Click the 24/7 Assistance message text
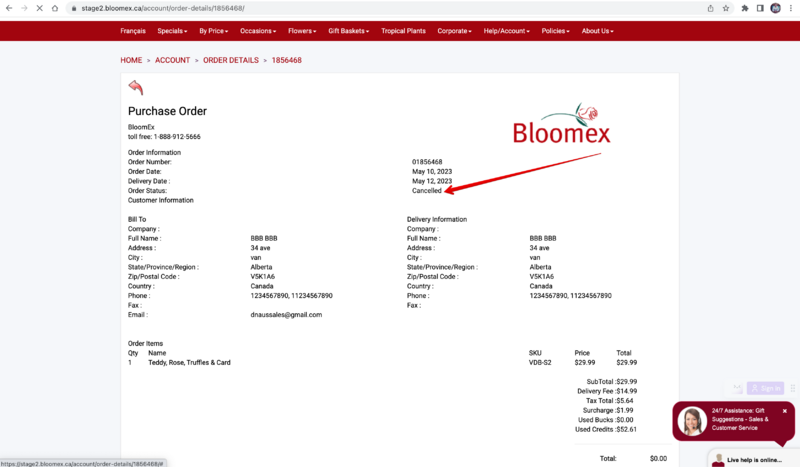The image size is (800, 467). (x=740, y=419)
